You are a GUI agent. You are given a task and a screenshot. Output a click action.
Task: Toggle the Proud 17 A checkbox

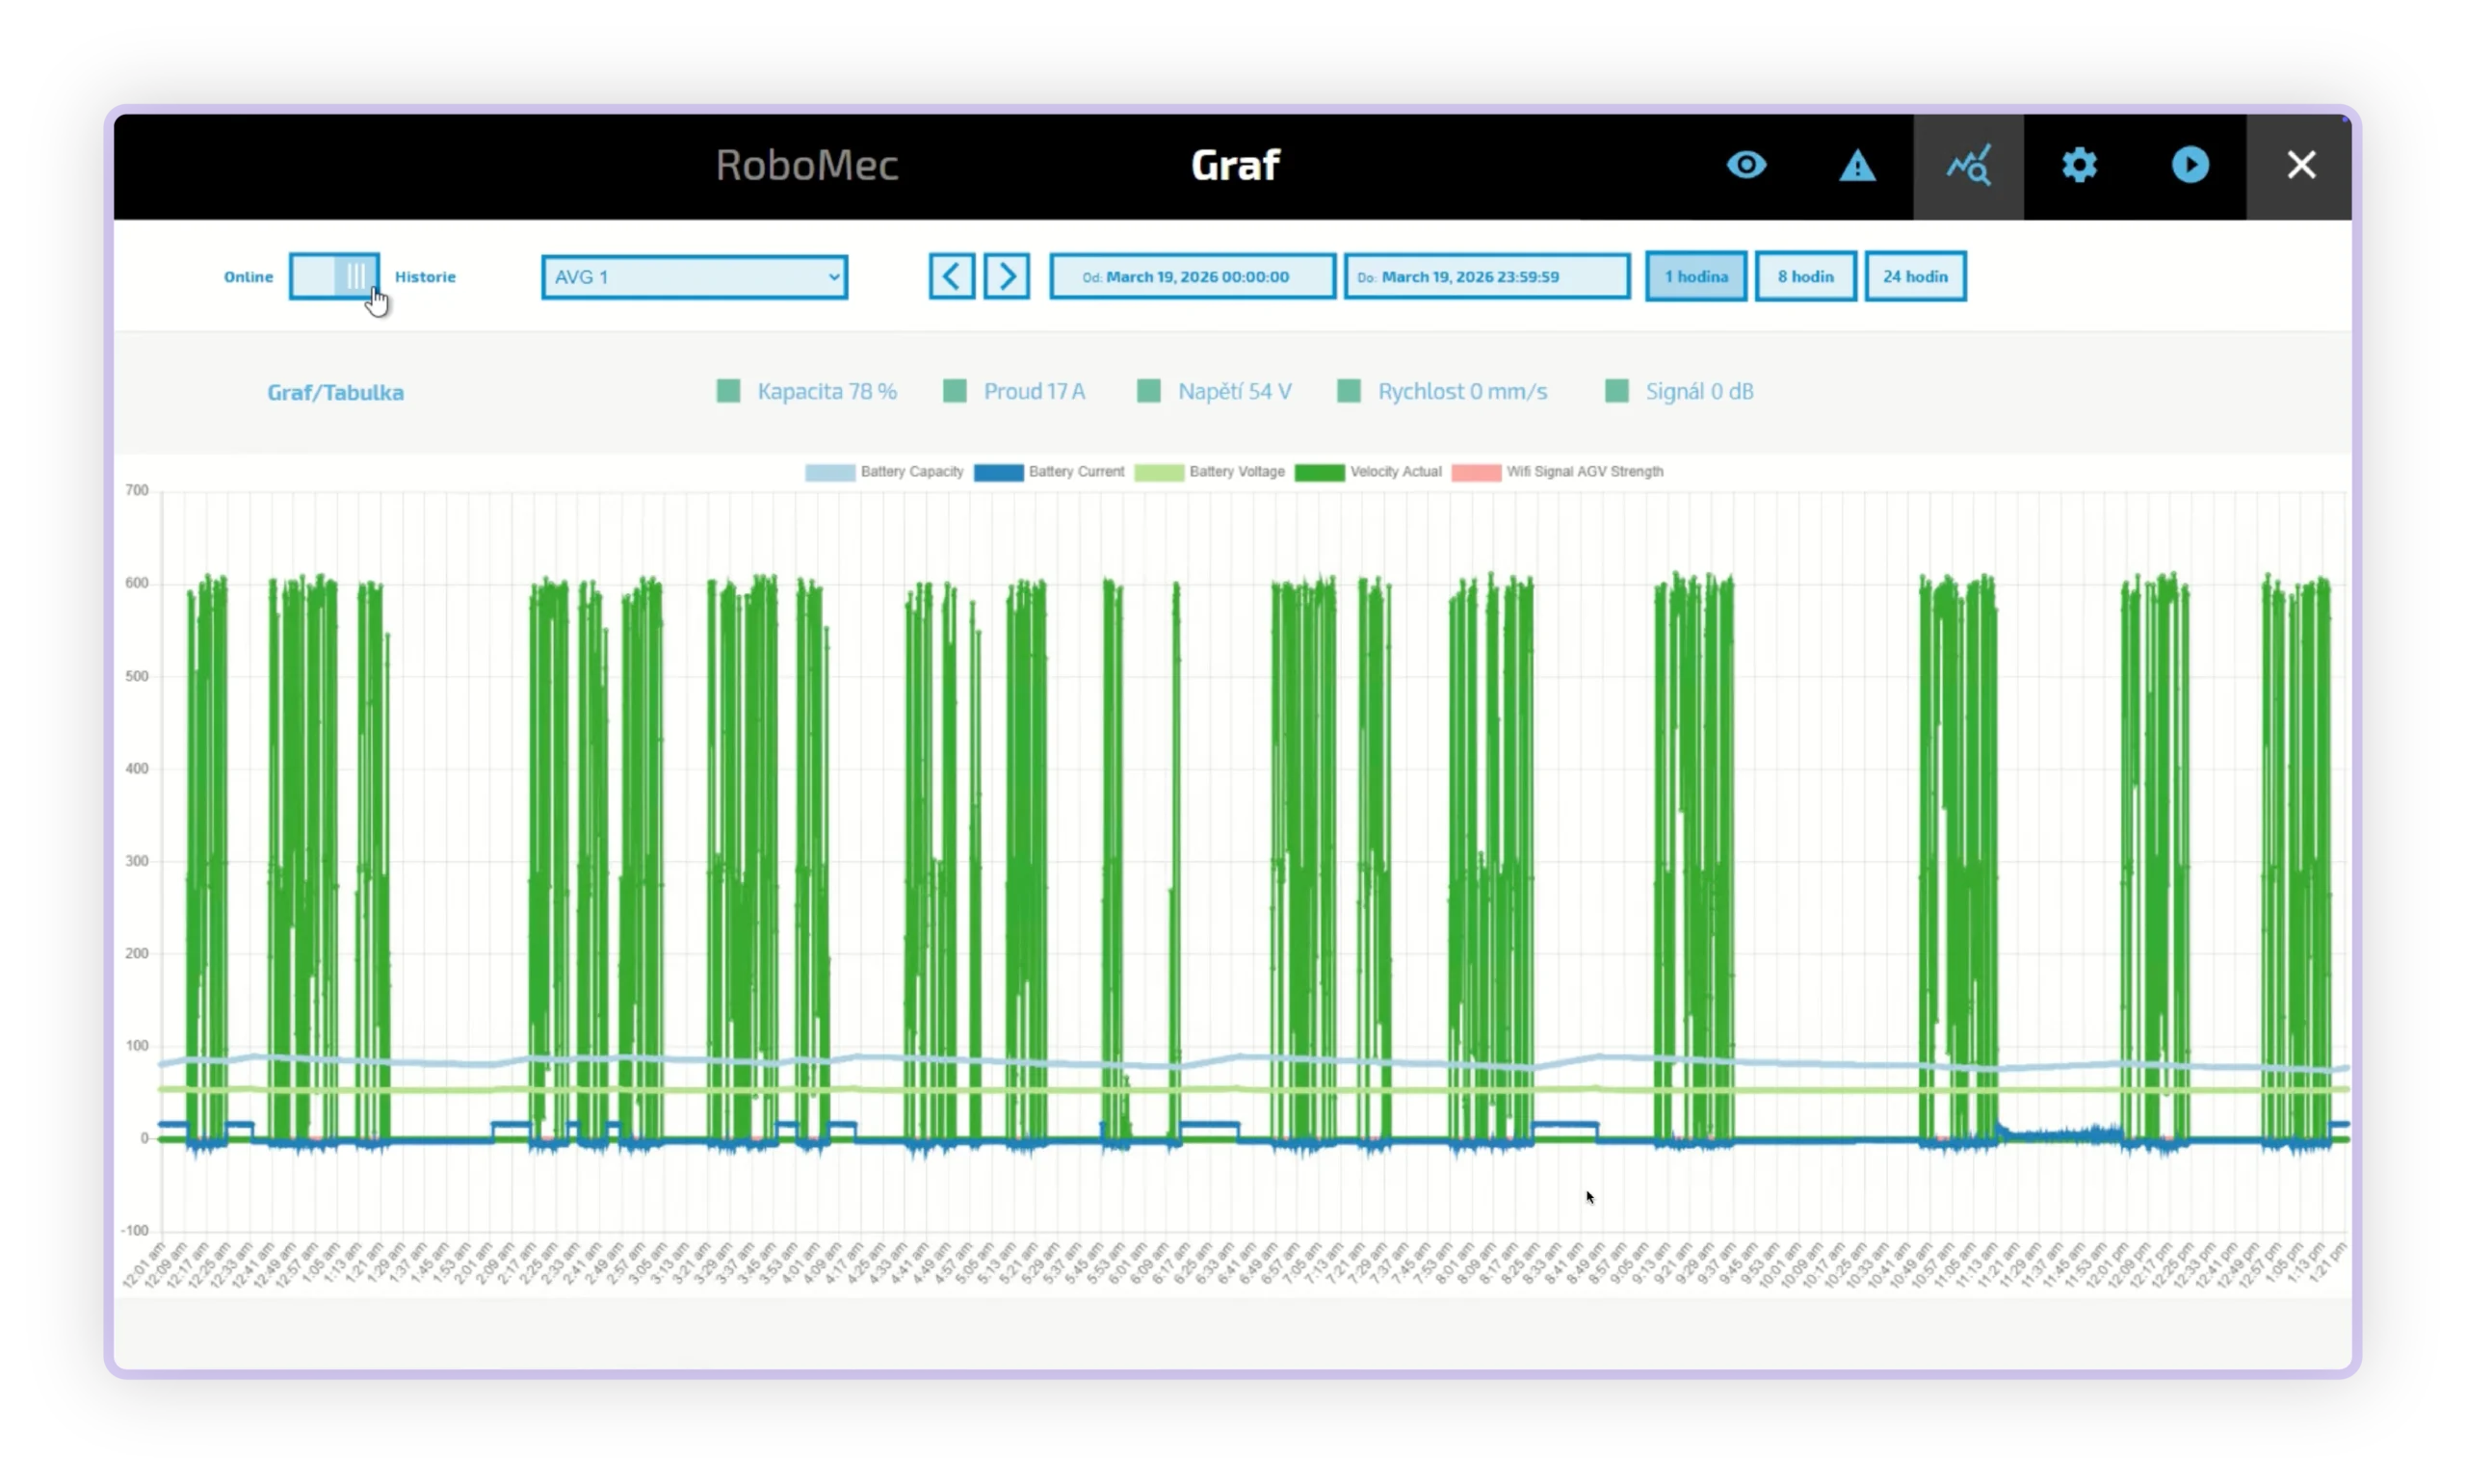[x=954, y=391]
